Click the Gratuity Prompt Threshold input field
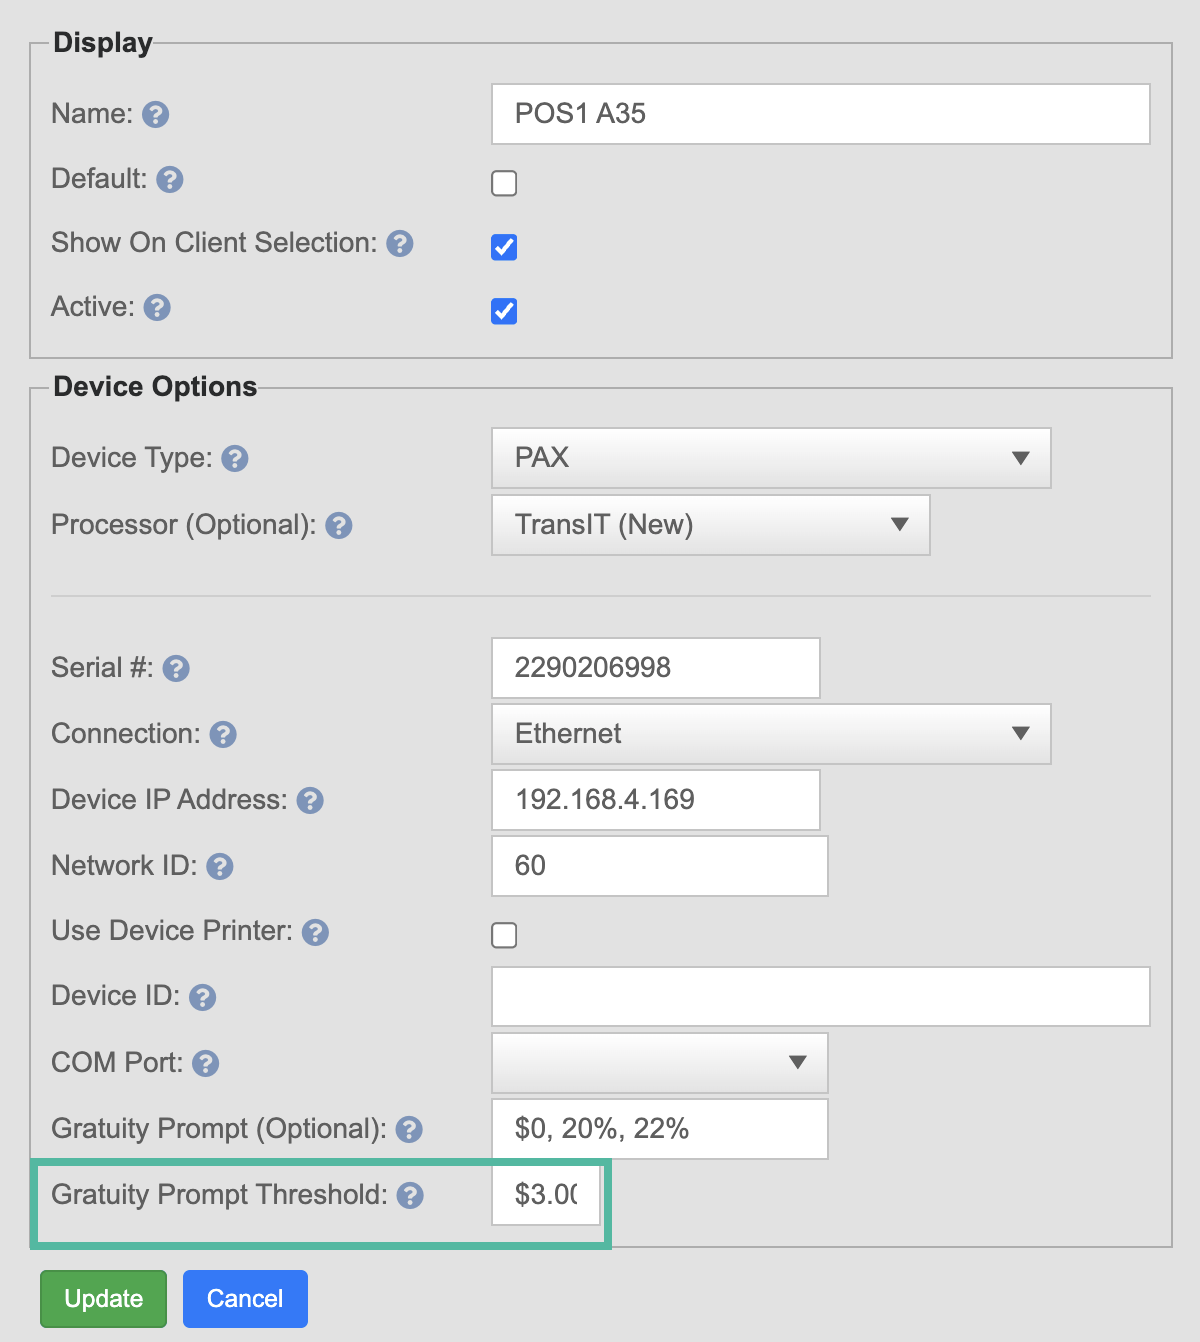This screenshot has width=1200, height=1342. point(546,1195)
